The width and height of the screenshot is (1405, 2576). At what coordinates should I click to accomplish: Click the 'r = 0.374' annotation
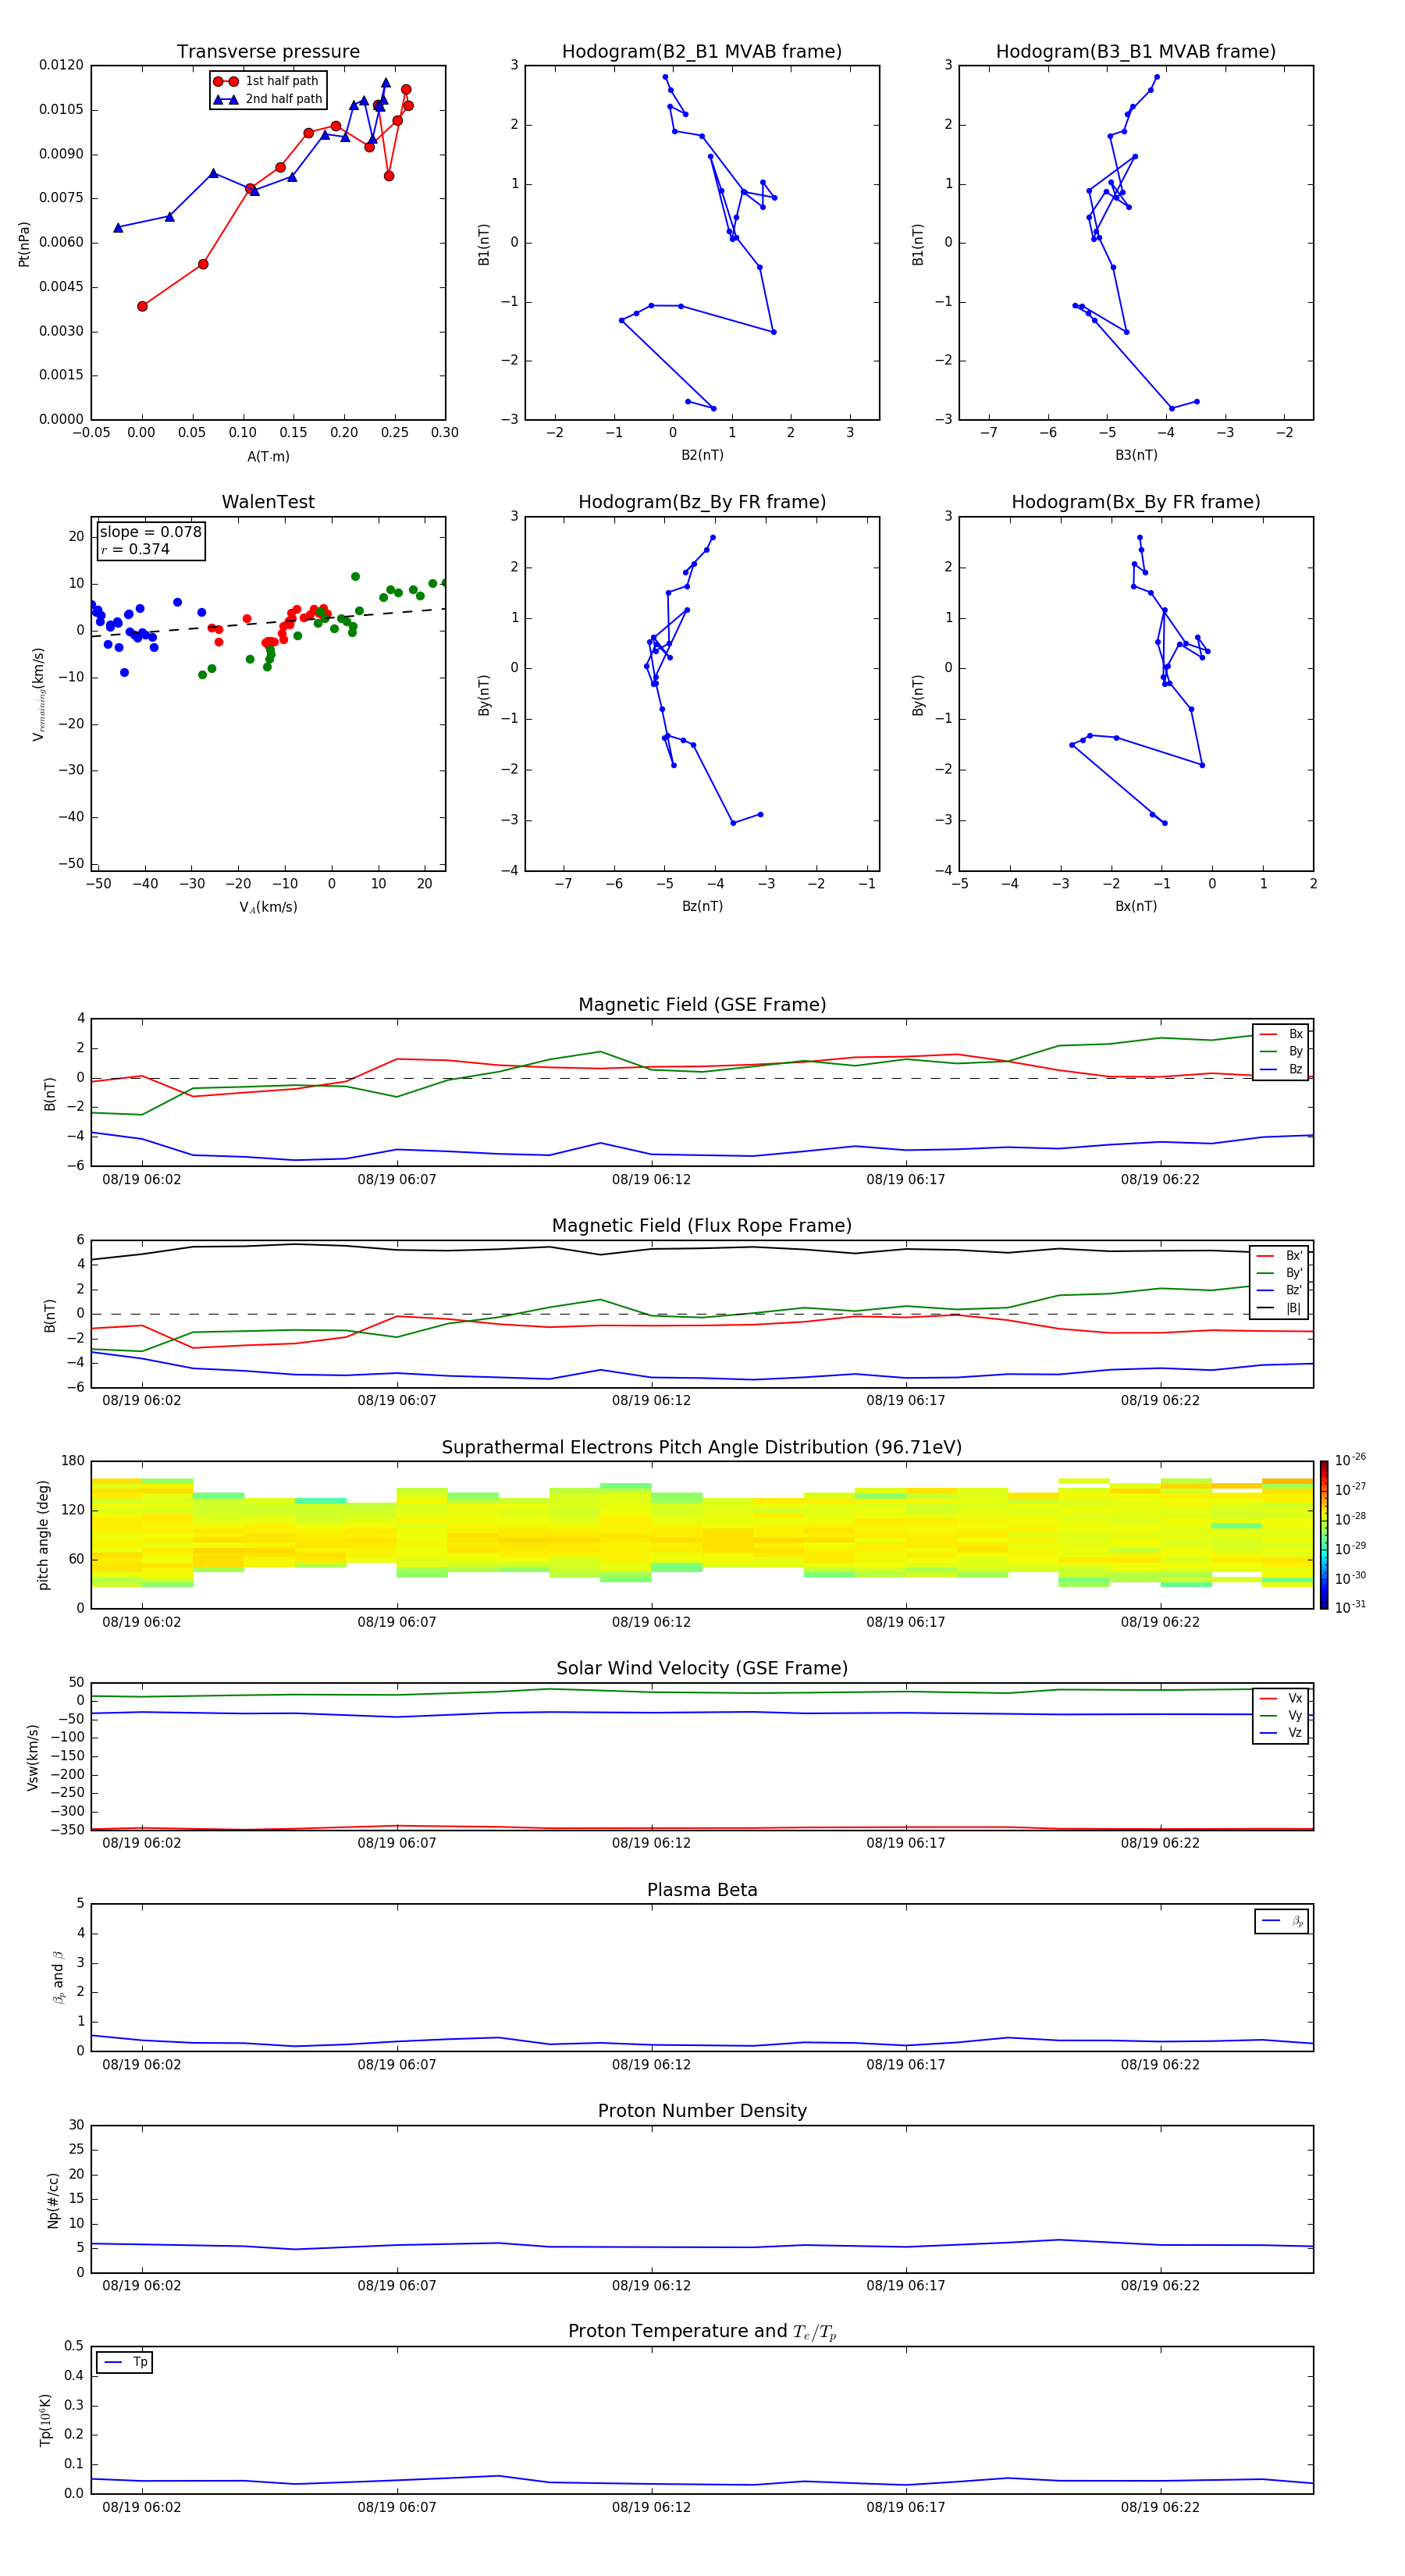tap(135, 549)
